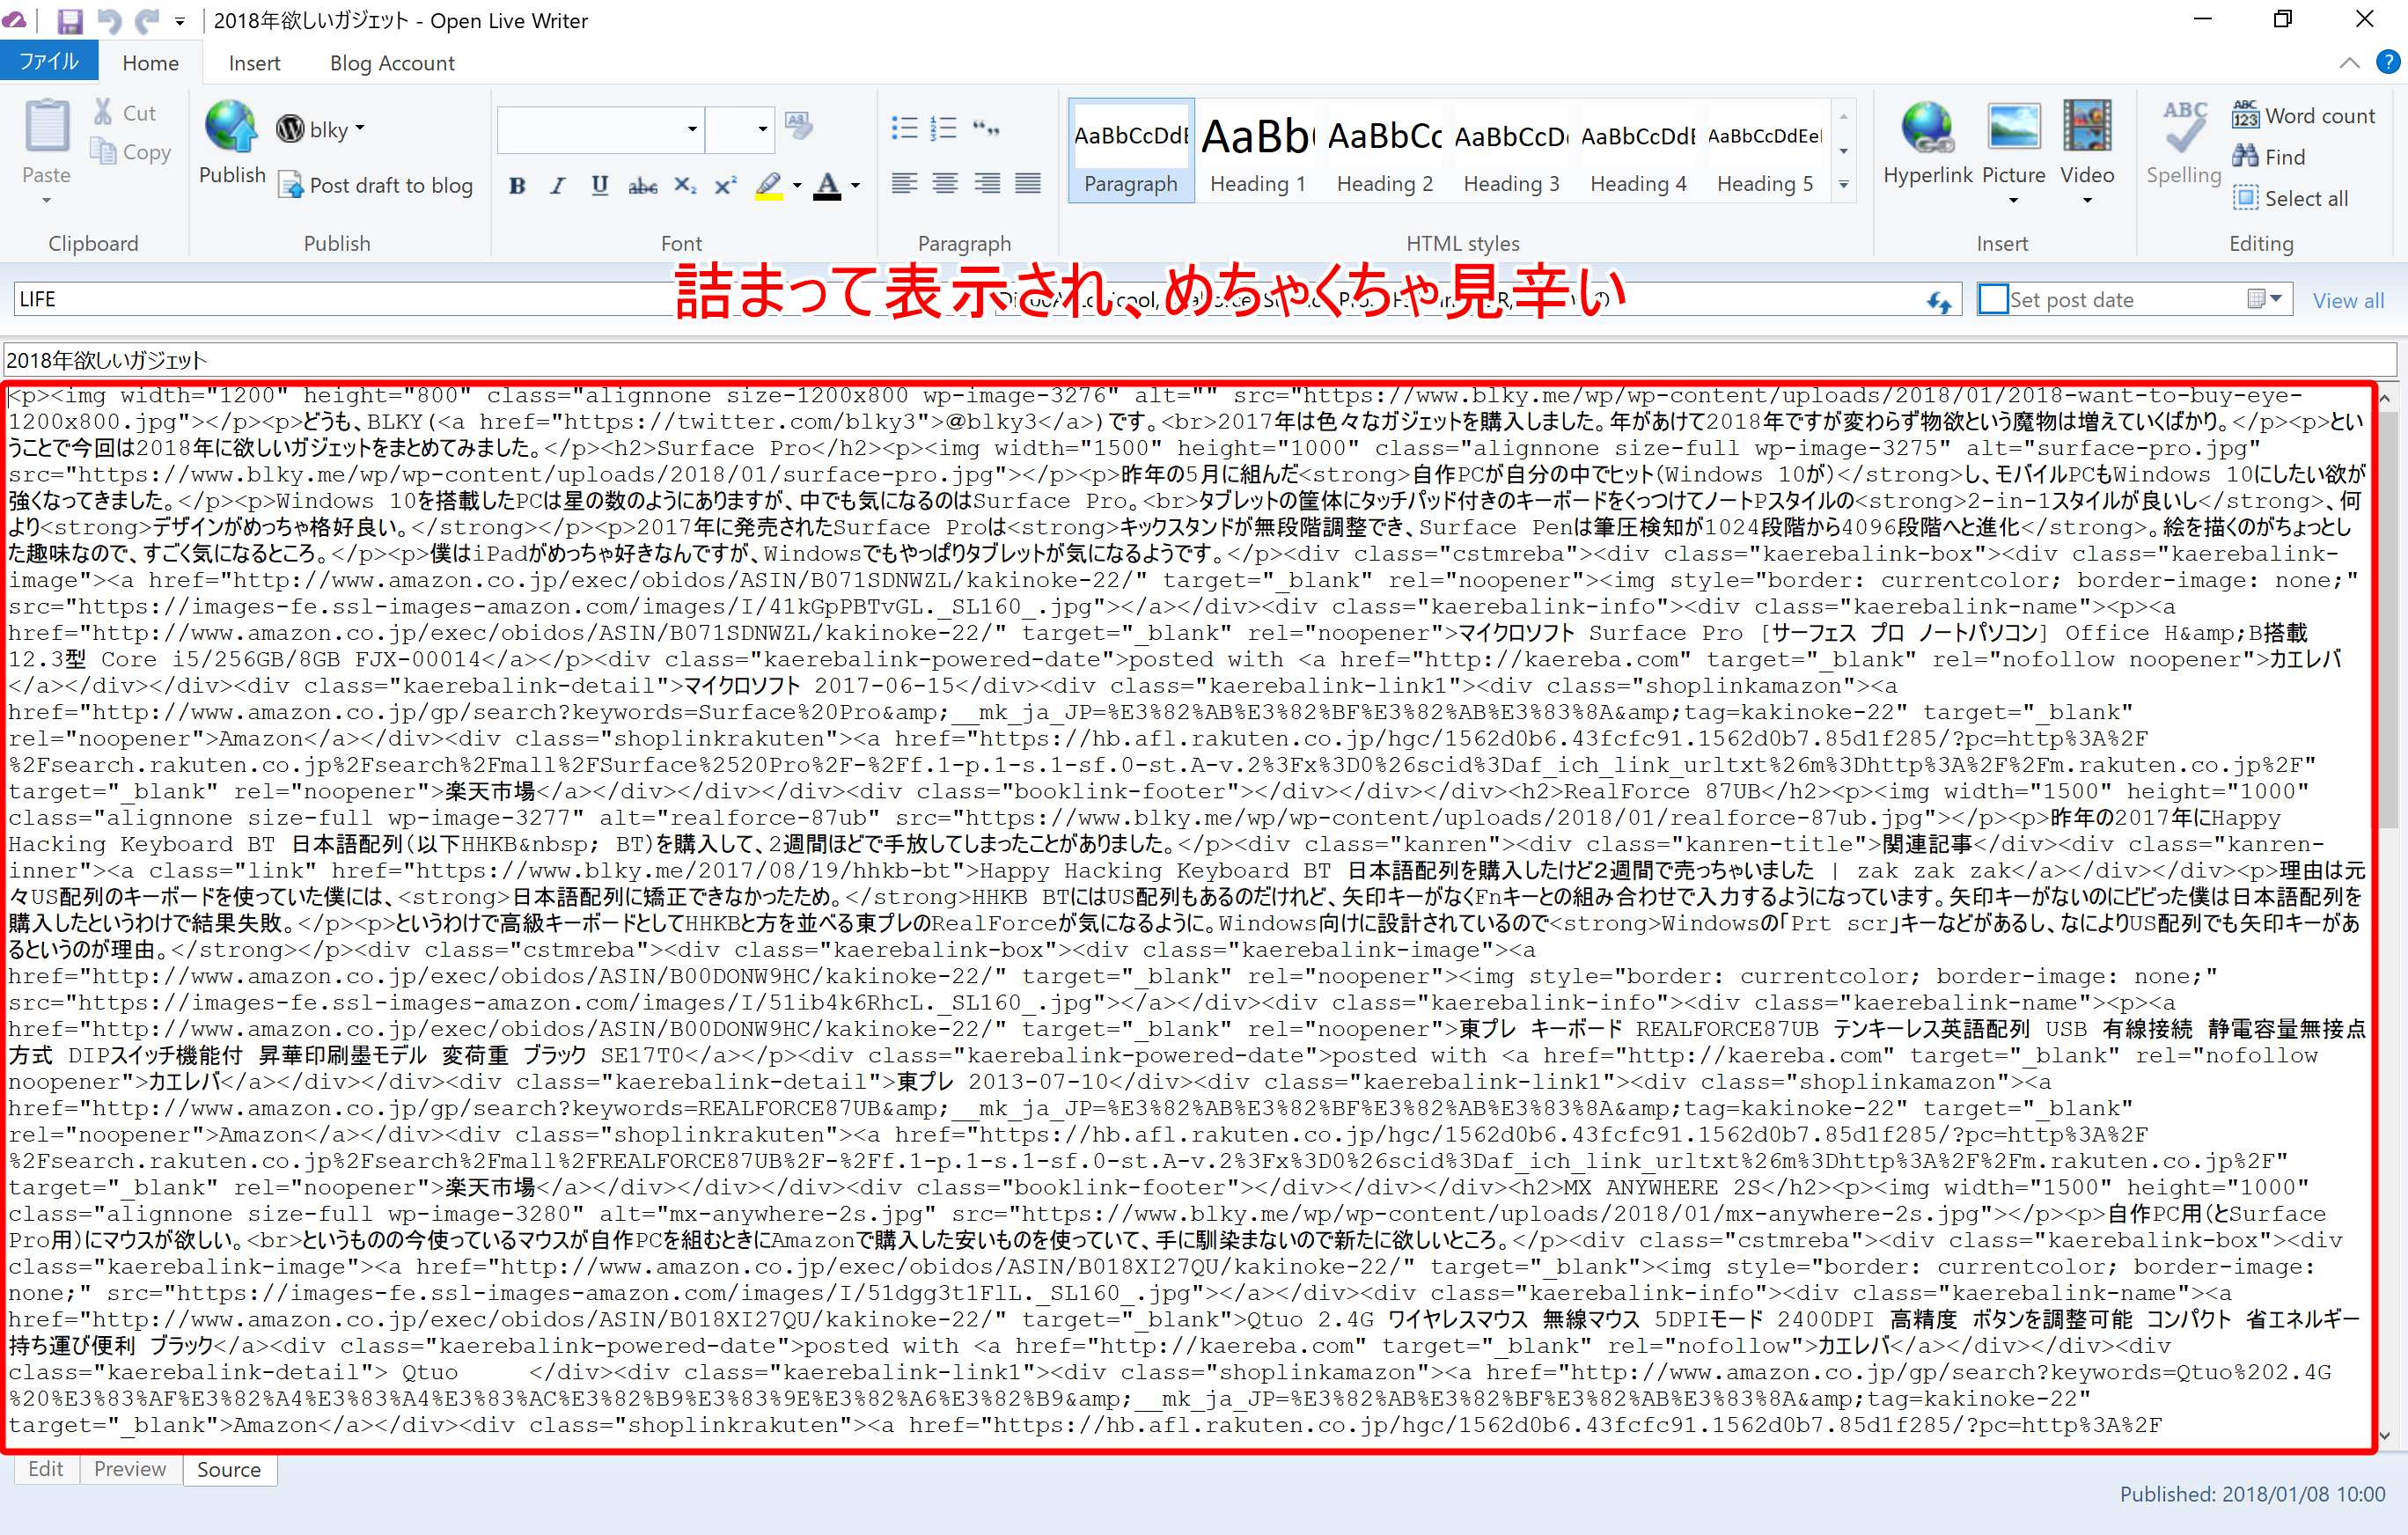The width and height of the screenshot is (2408, 1535).
Task: Collapse the ribbon with the chevron
Action: 2349,62
